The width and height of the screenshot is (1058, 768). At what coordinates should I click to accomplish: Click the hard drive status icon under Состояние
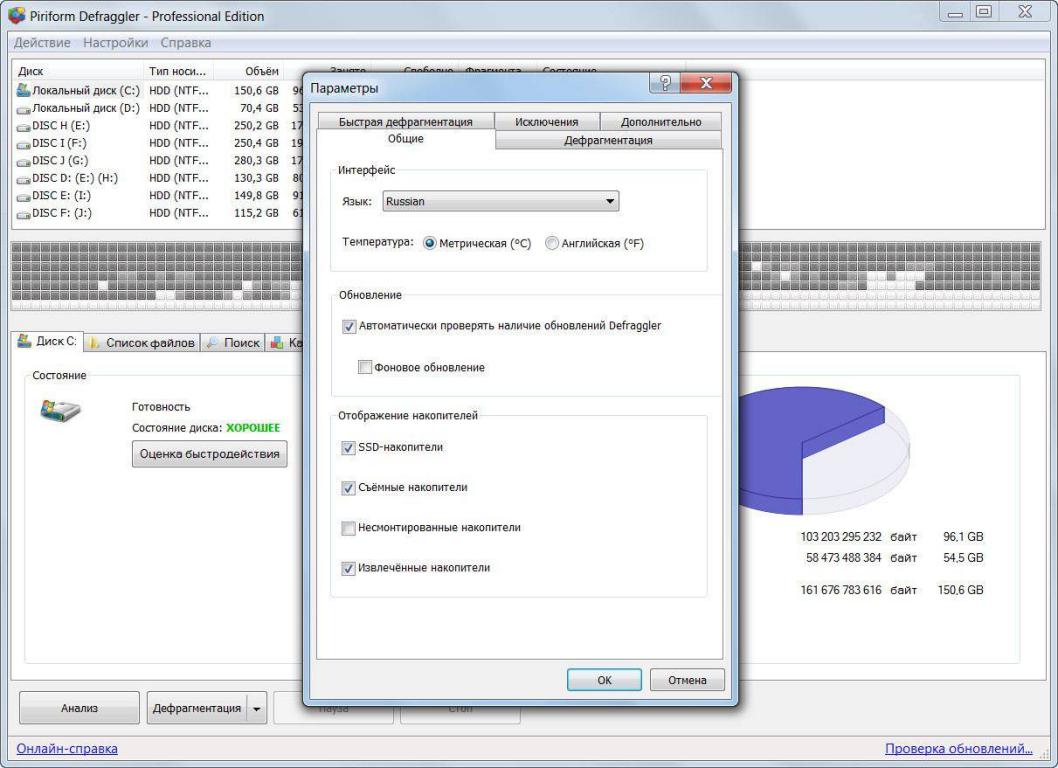click(61, 409)
